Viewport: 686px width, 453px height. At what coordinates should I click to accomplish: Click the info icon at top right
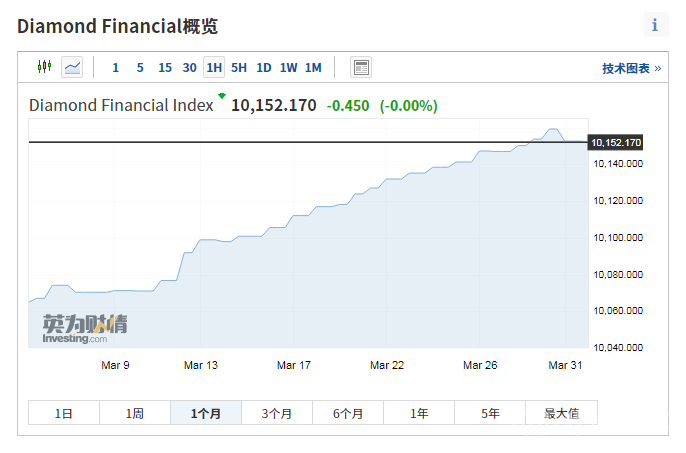click(655, 25)
